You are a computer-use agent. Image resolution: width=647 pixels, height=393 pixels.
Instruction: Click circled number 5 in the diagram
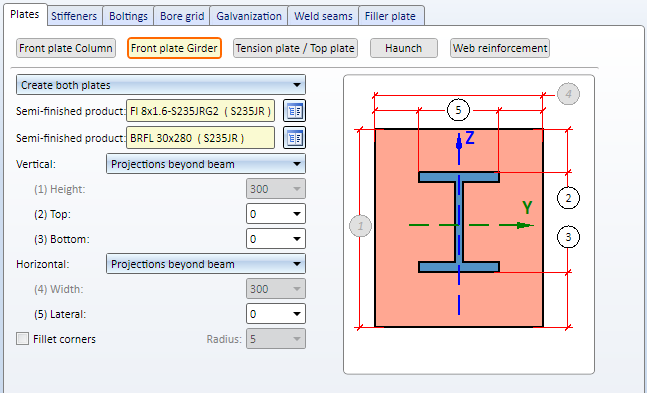pos(458,110)
